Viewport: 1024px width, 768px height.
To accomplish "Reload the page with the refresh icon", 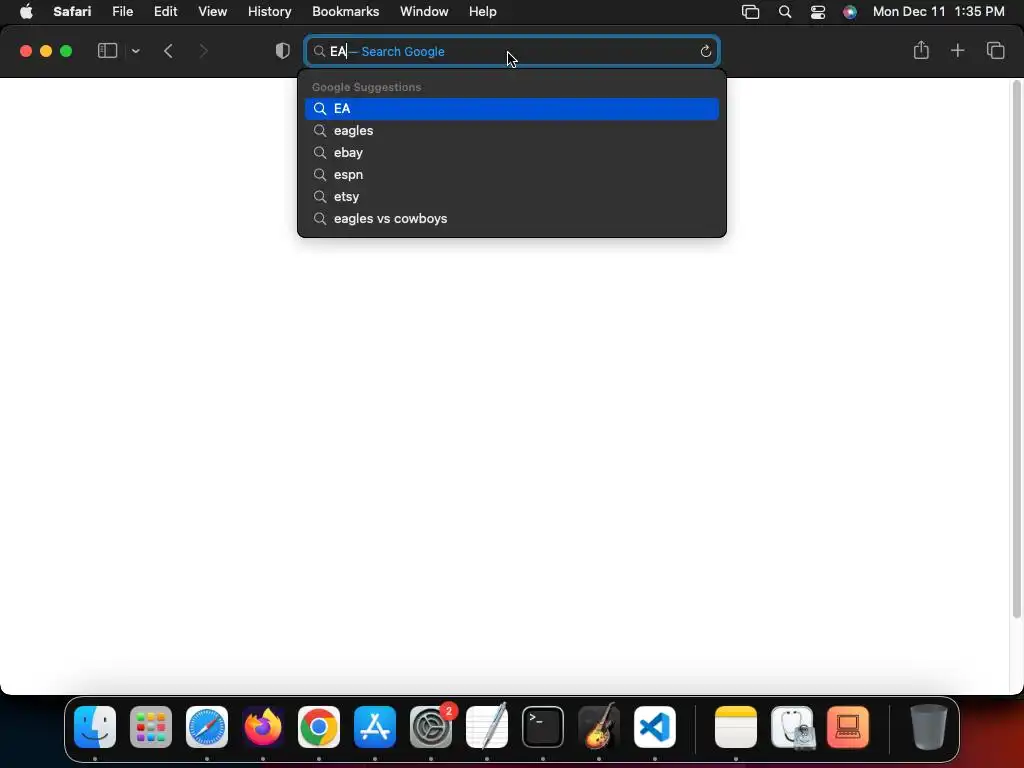I will [705, 51].
